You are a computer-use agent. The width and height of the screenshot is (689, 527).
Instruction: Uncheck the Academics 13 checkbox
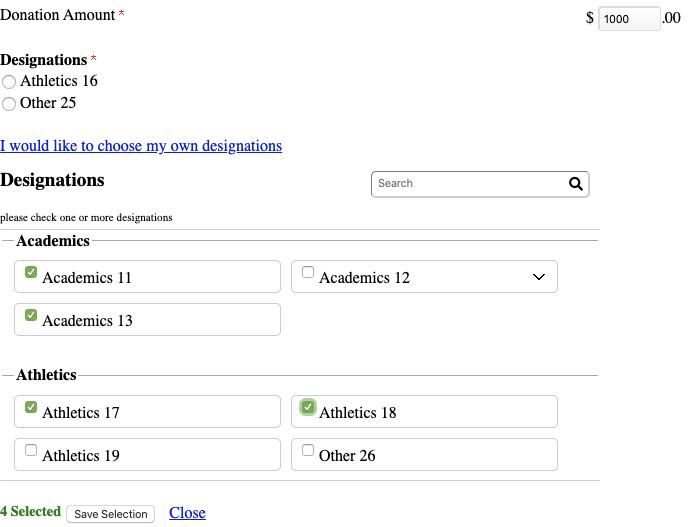click(31, 315)
